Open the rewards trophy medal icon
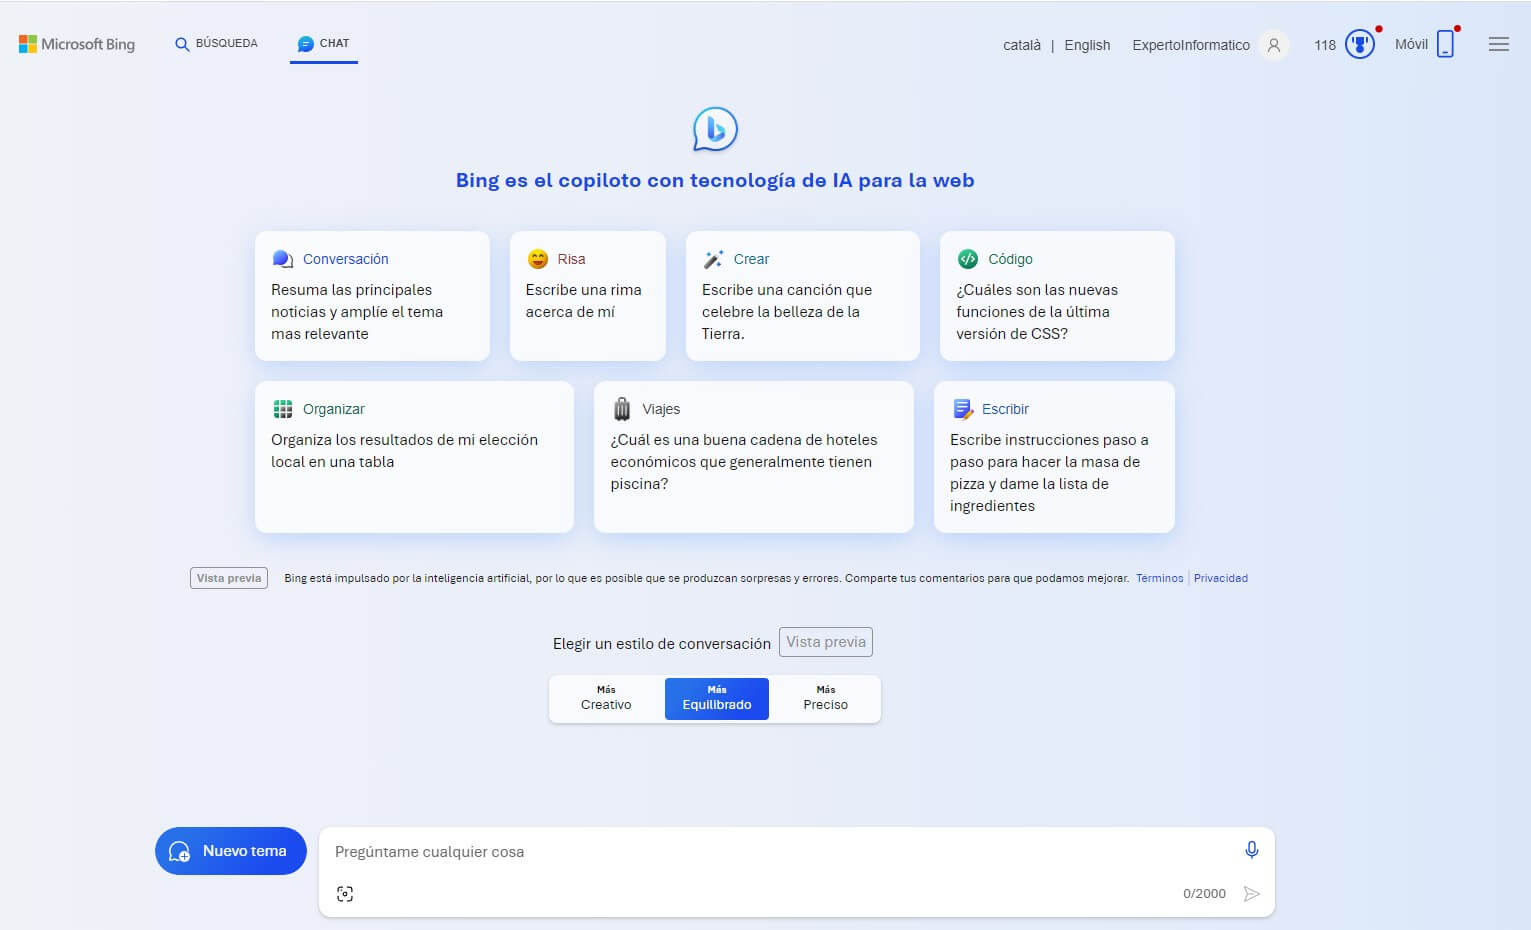1531x930 pixels. point(1360,44)
